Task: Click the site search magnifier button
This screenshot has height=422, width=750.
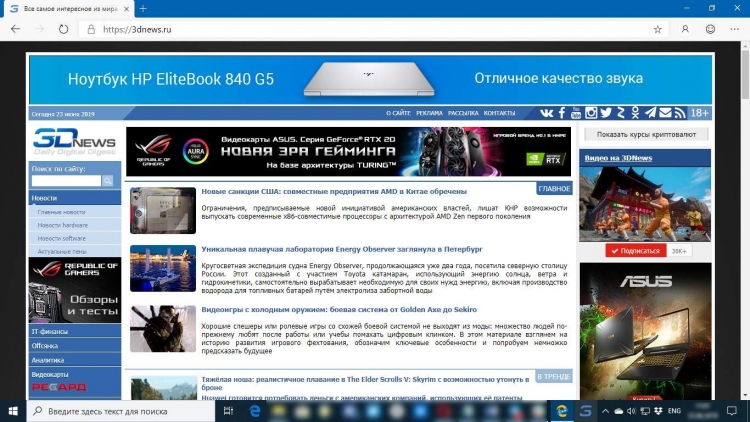Action: [108, 180]
